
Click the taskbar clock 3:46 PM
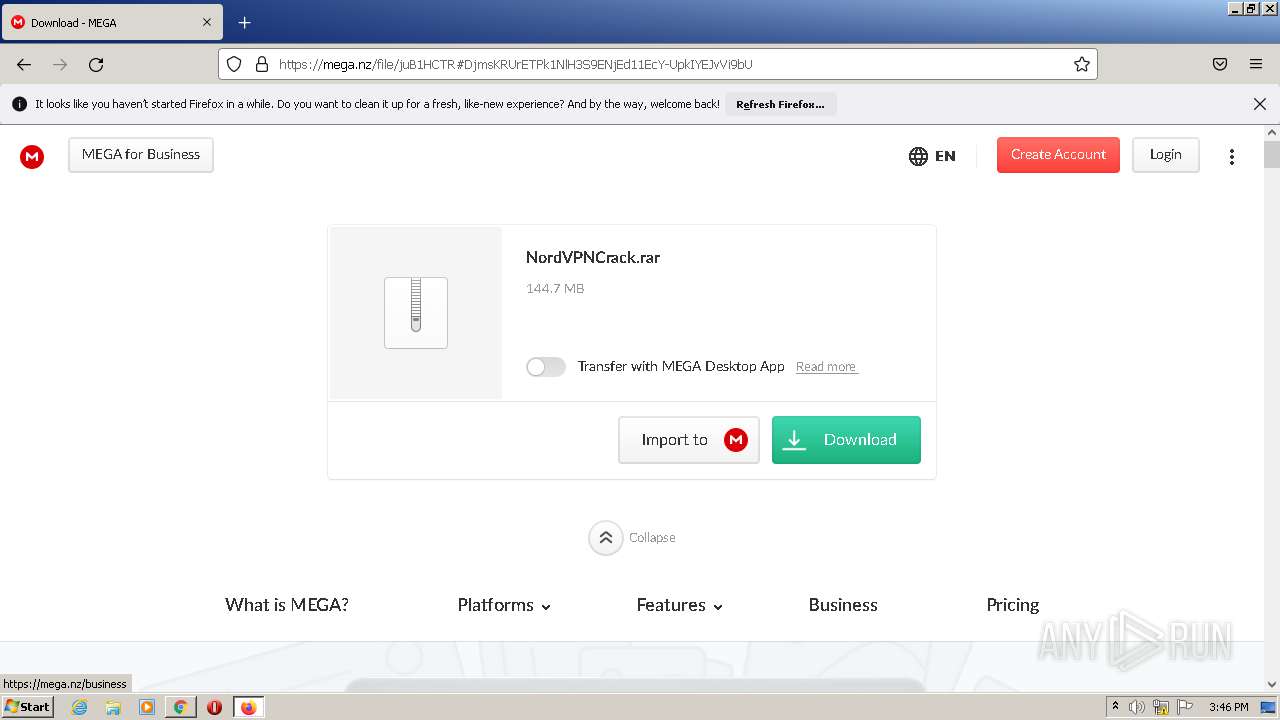(1229, 707)
